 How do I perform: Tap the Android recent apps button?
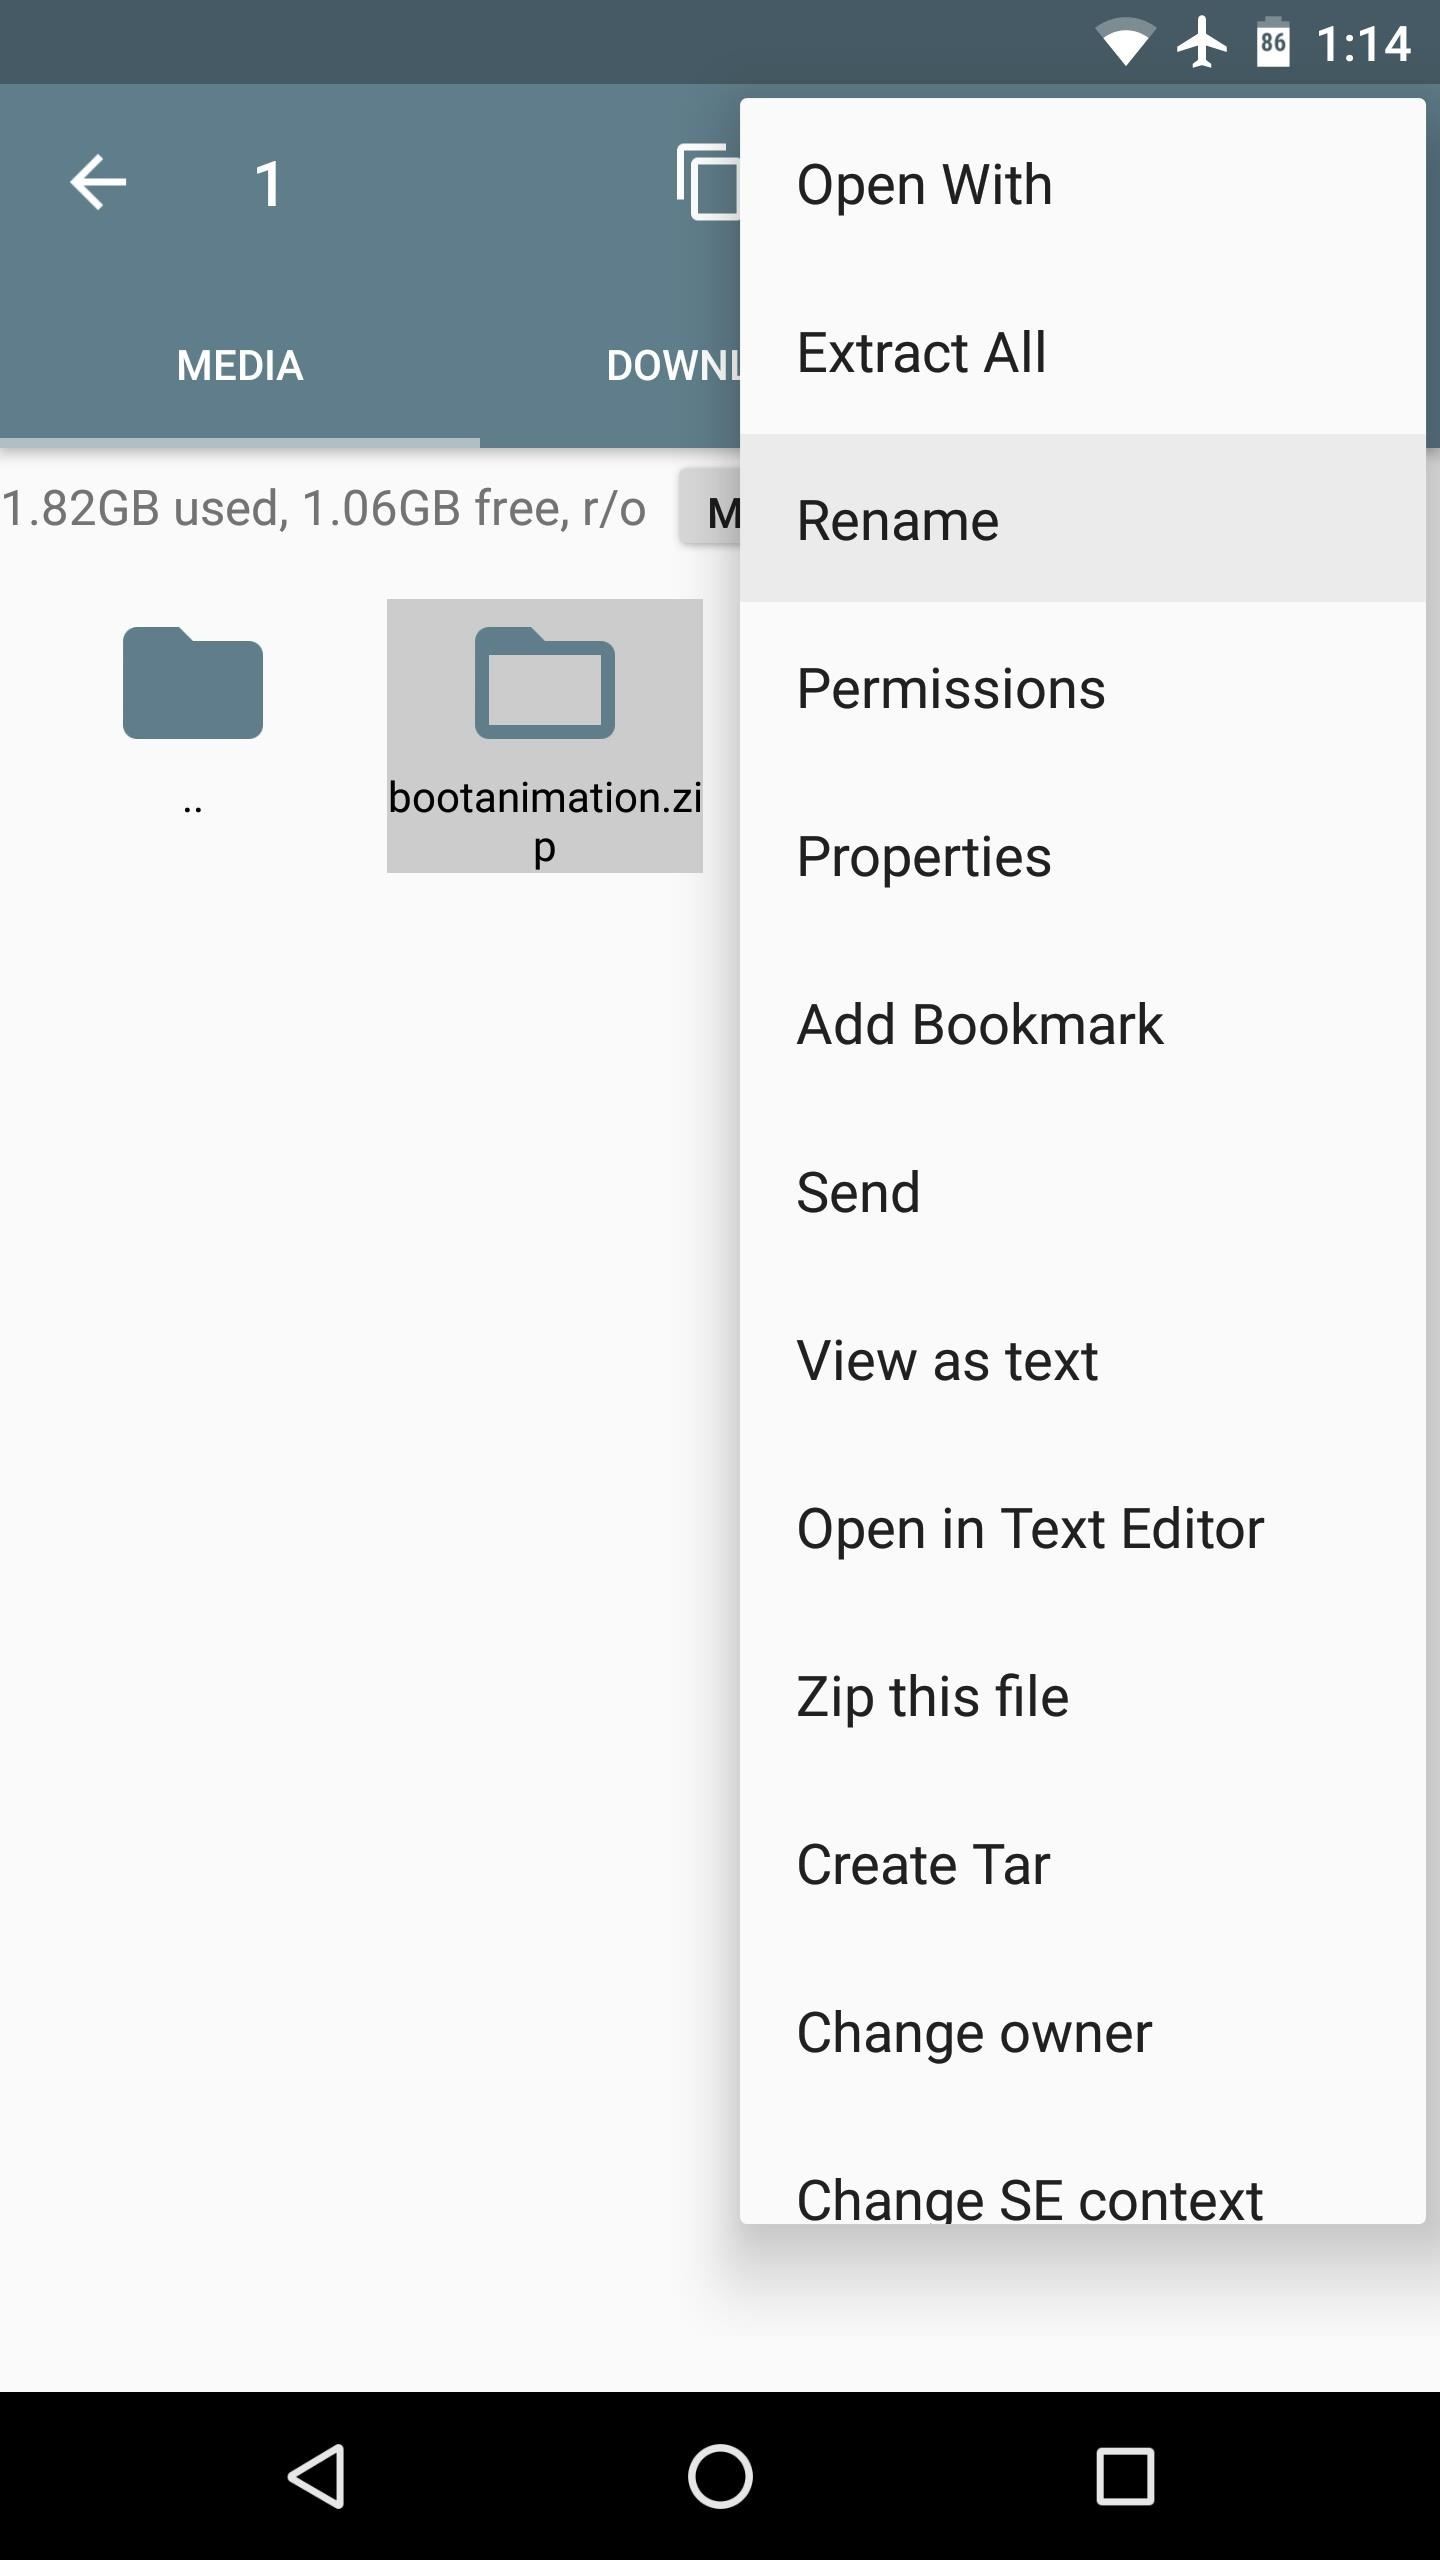1125,2476
